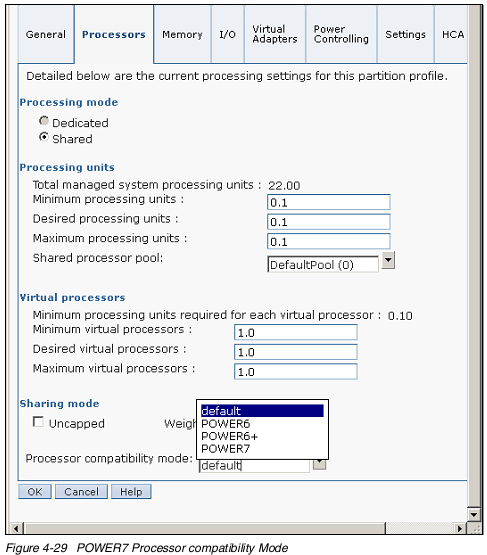
Task: Click Maximum virtual processors field
Action: click(296, 372)
